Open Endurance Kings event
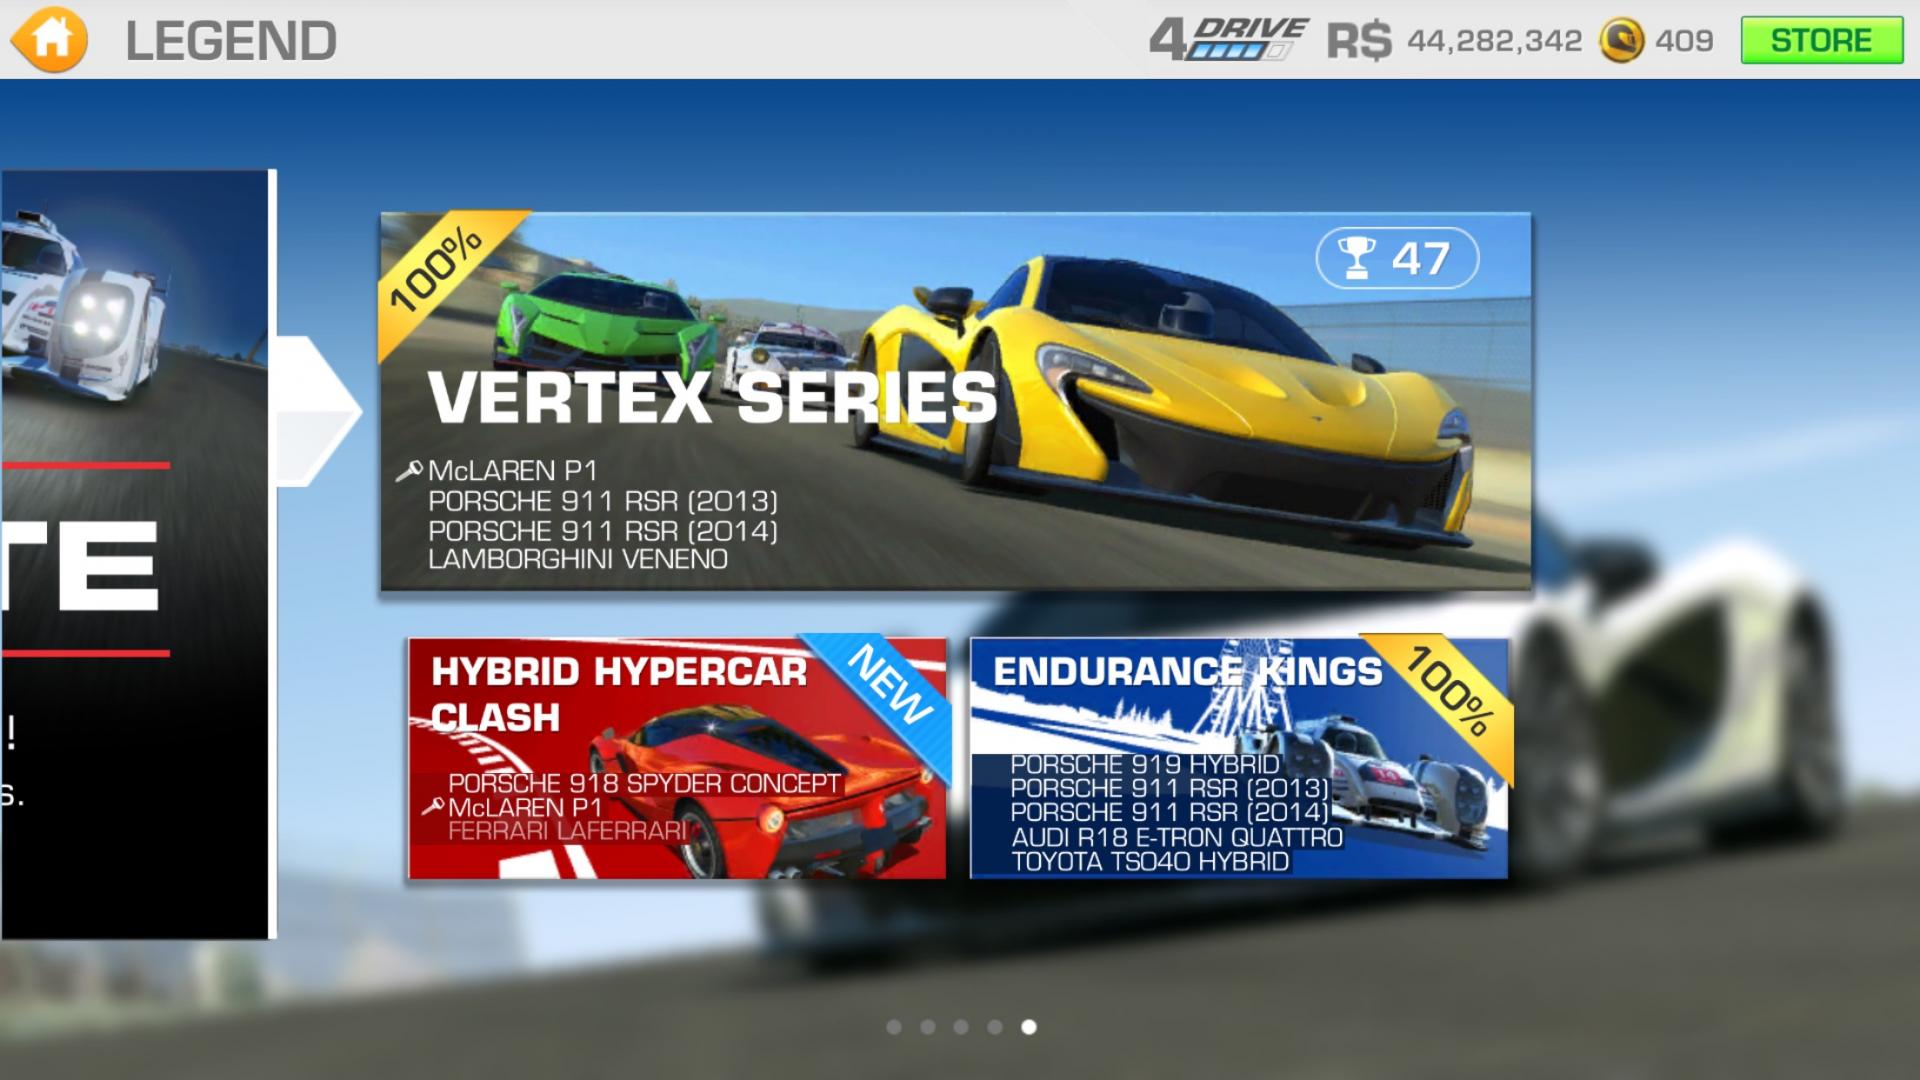Screen dimensions: 1920x1080 (x=1239, y=758)
